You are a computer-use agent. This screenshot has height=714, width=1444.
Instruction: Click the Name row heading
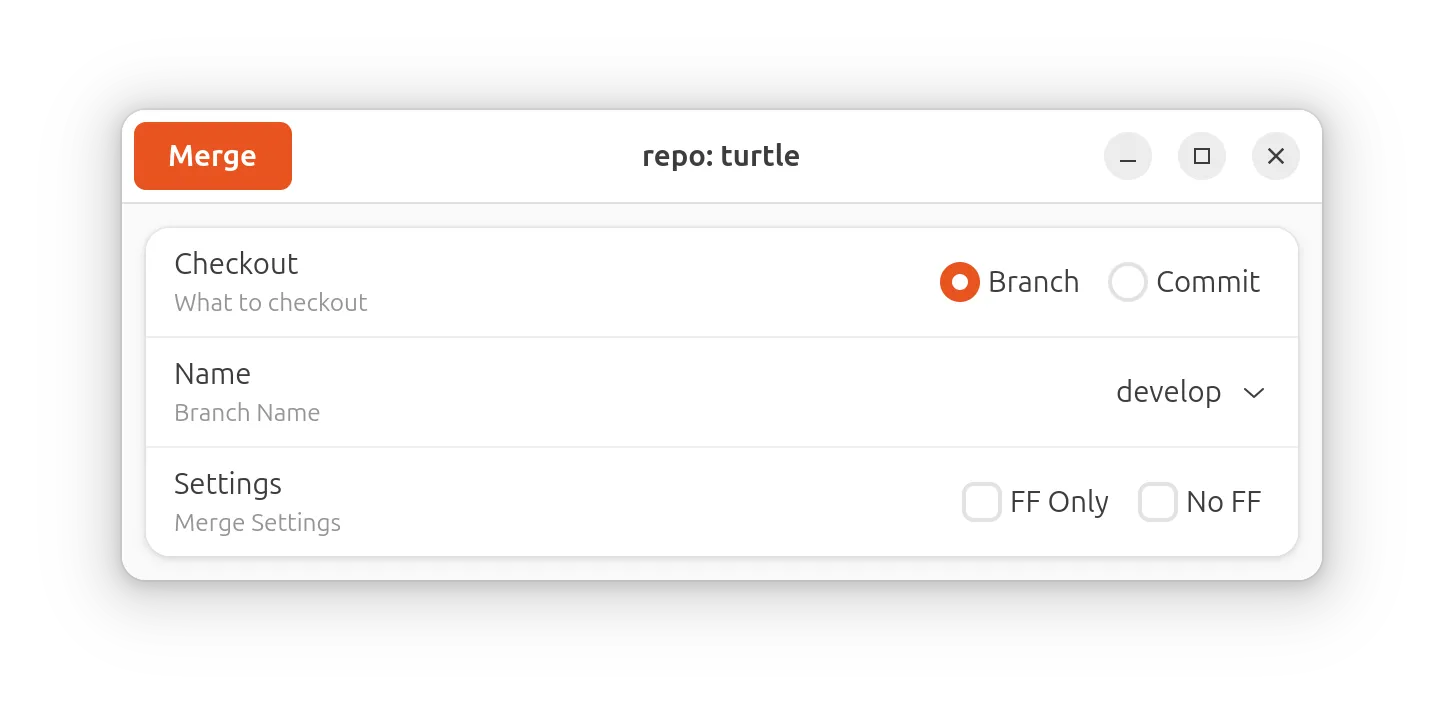click(x=212, y=374)
